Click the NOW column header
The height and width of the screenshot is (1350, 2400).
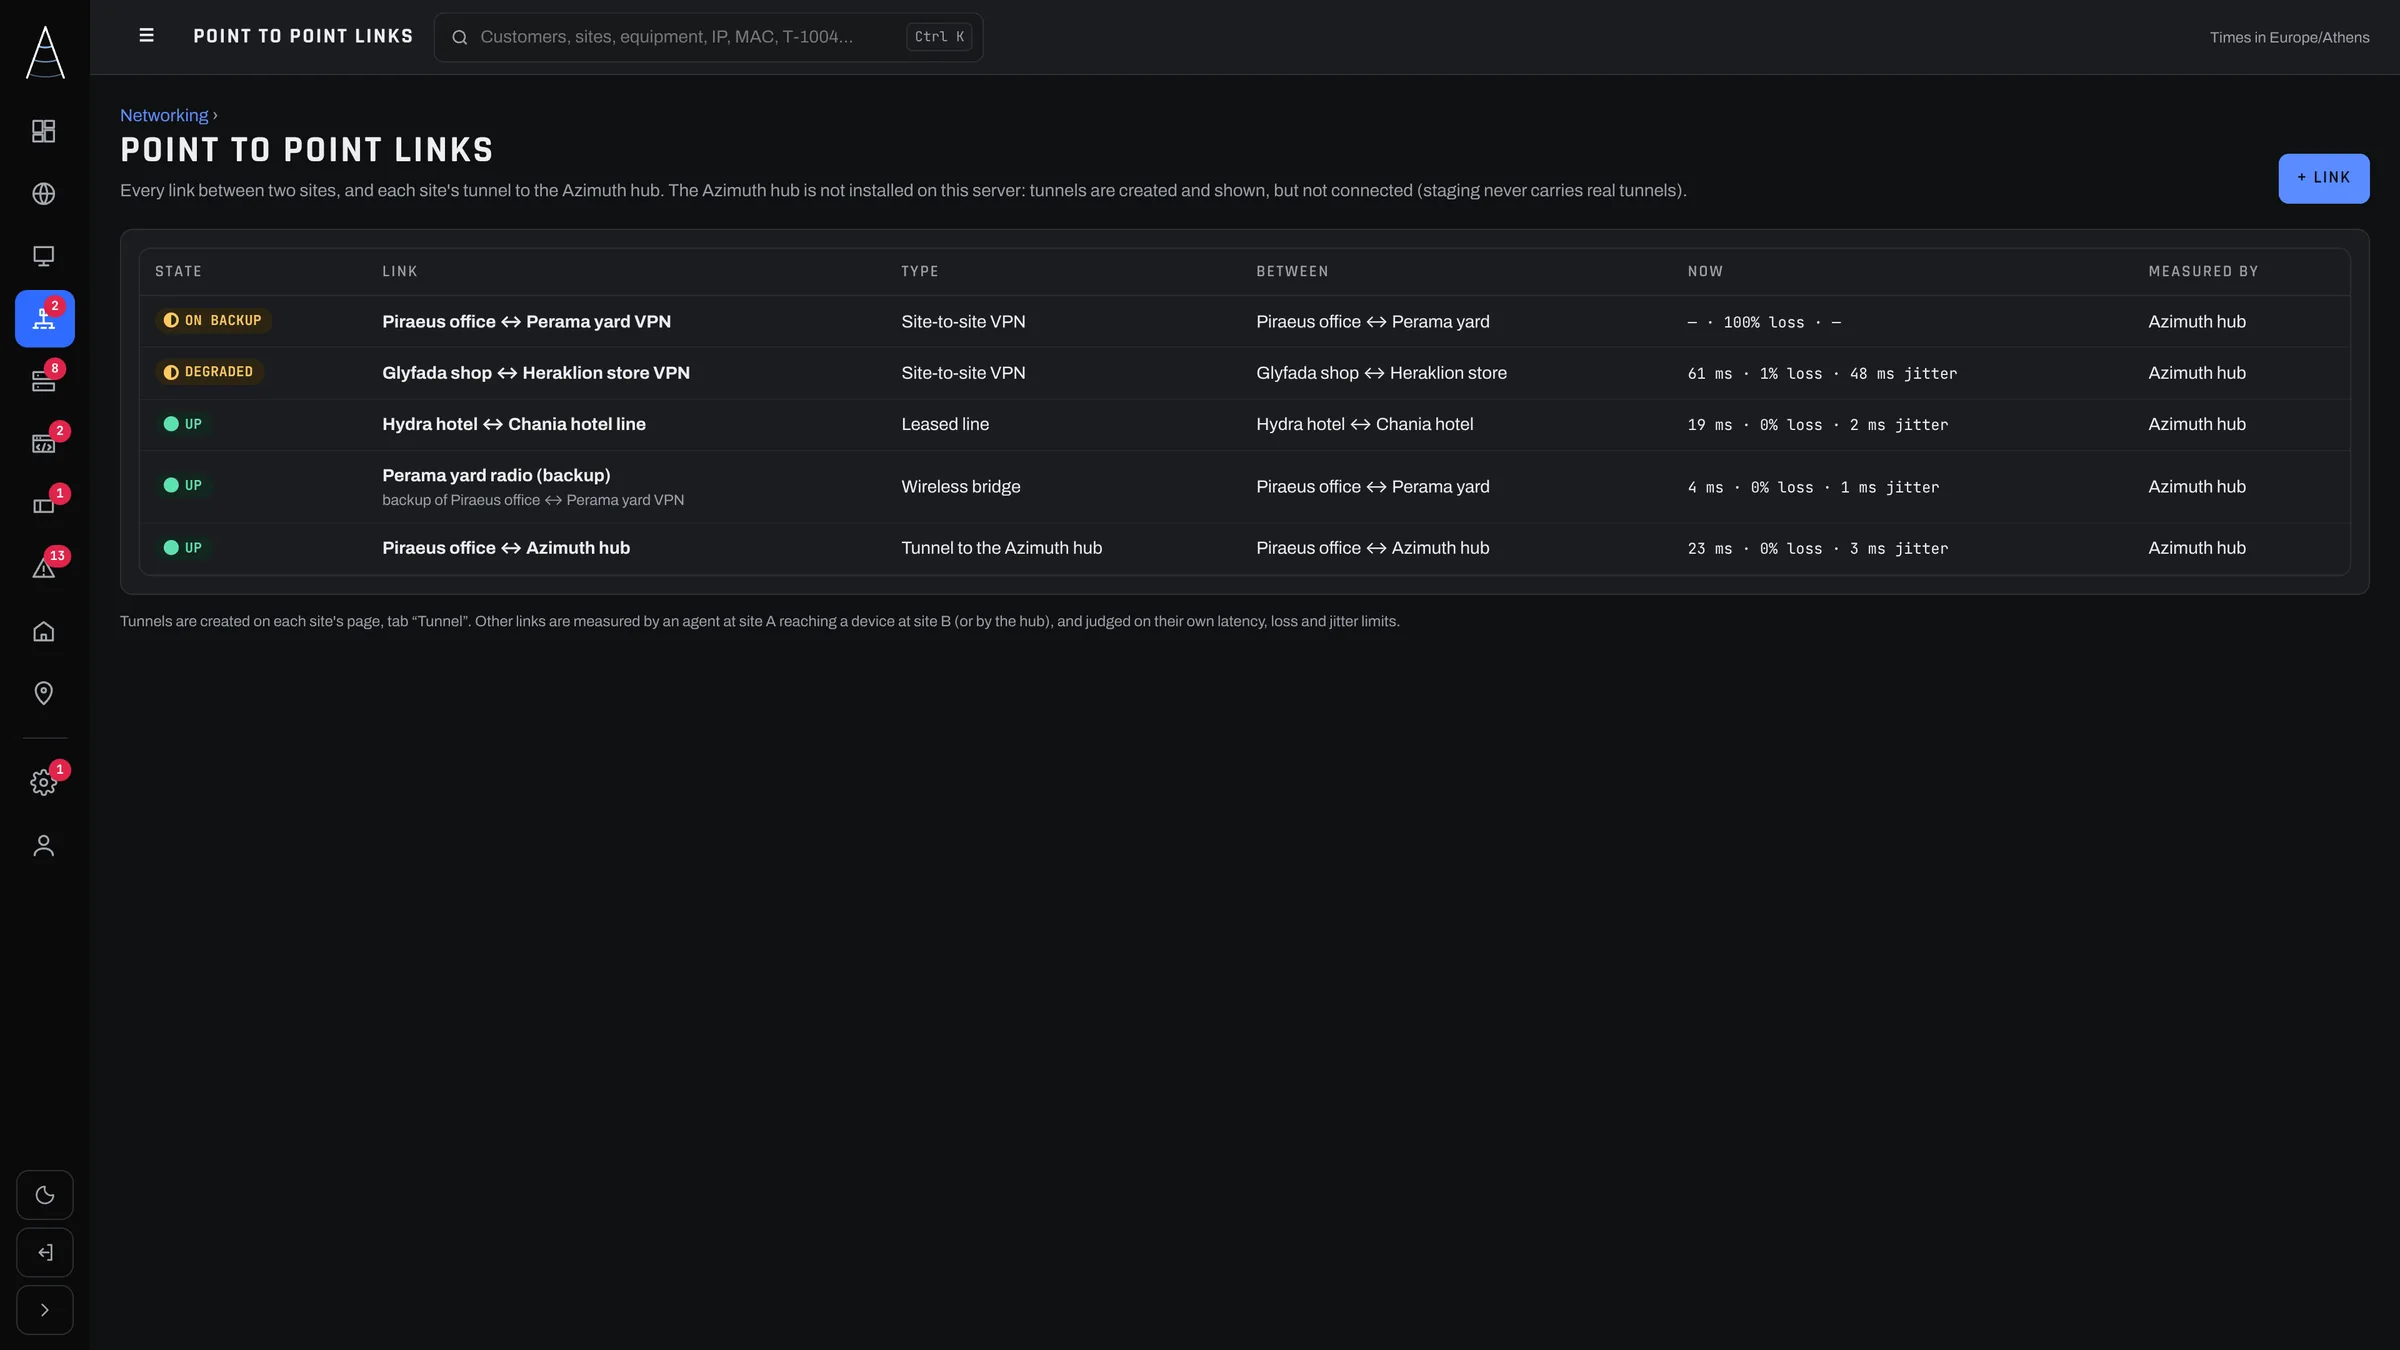point(1705,271)
